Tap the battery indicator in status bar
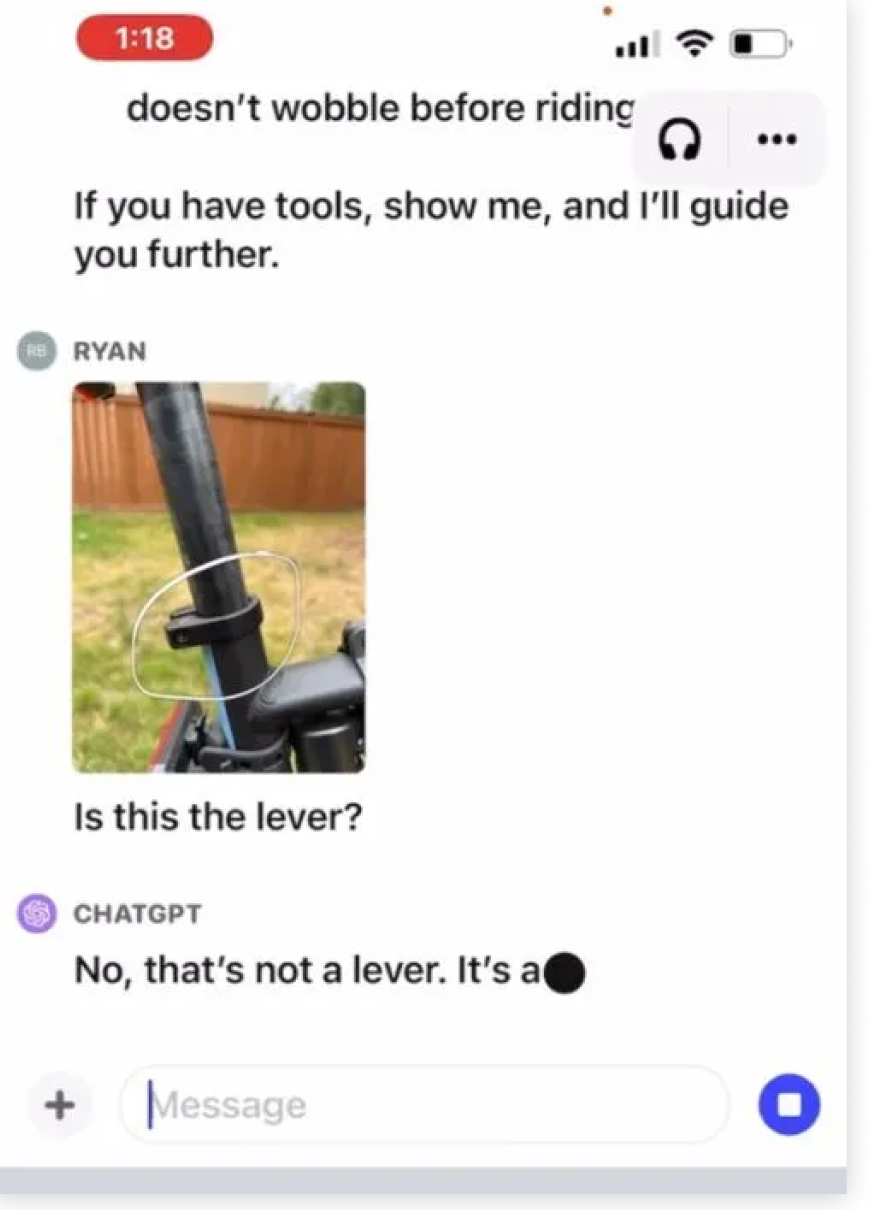885x1210 pixels. pyautogui.click(x=761, y=44)
